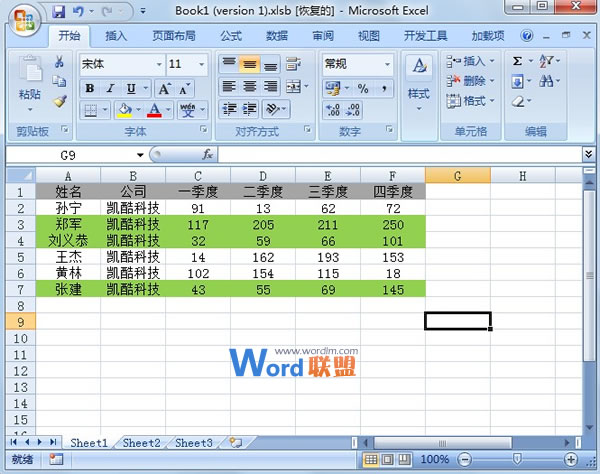Toggle bold formatting
The image size is (600, 474).
[90, 89]
